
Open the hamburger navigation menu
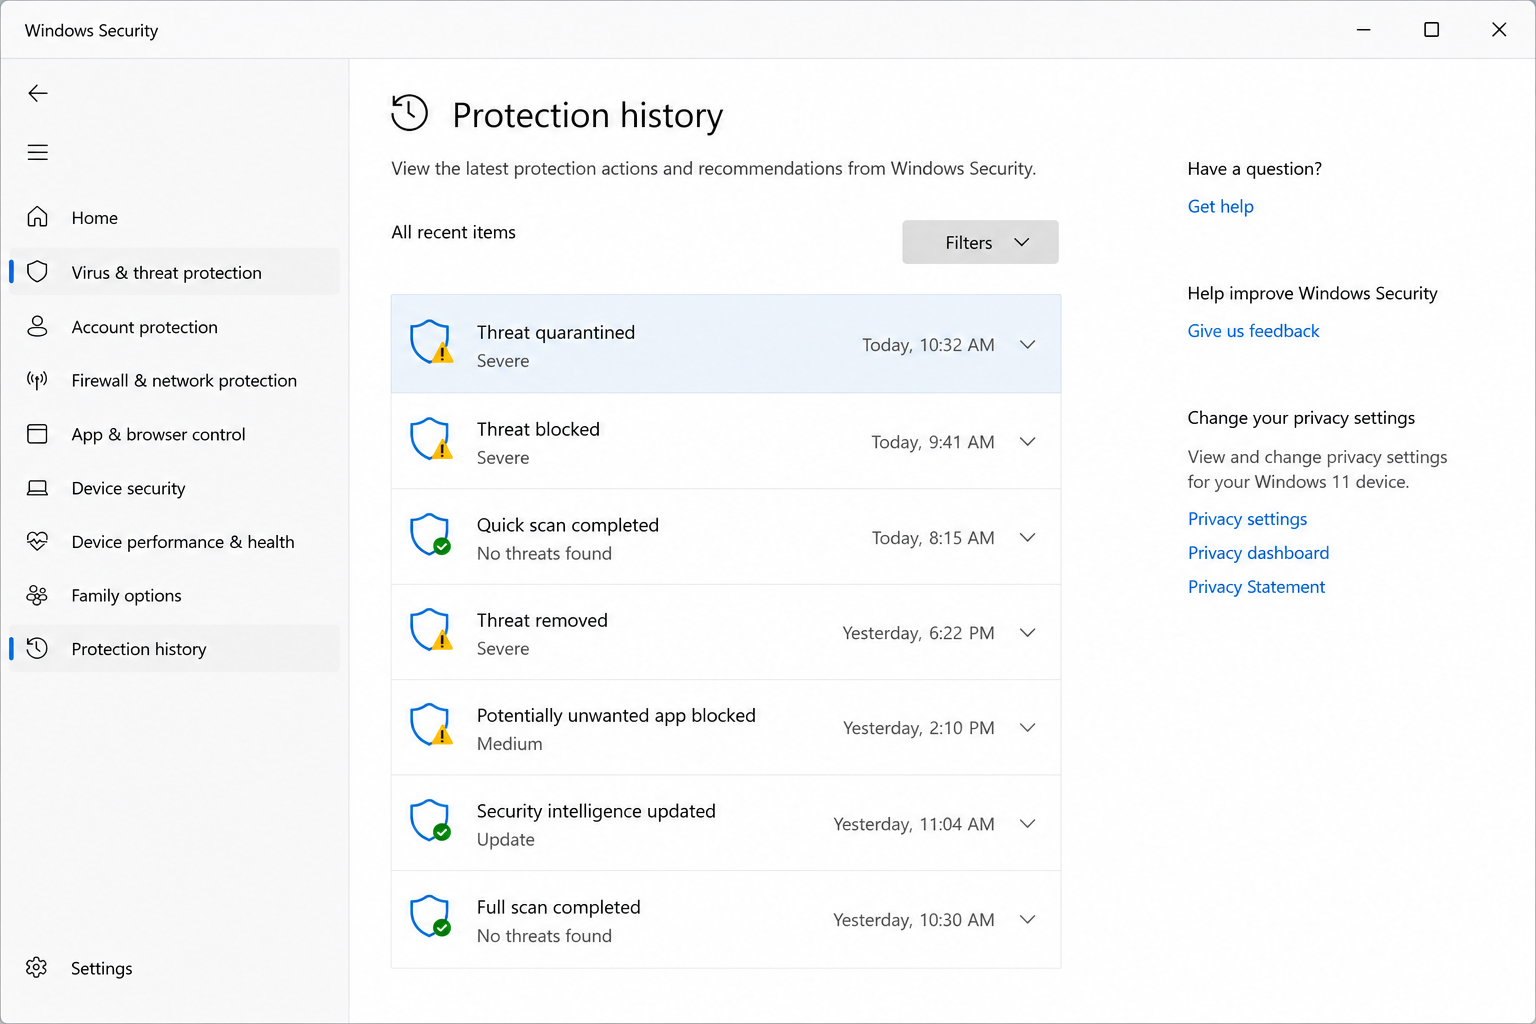38,152
